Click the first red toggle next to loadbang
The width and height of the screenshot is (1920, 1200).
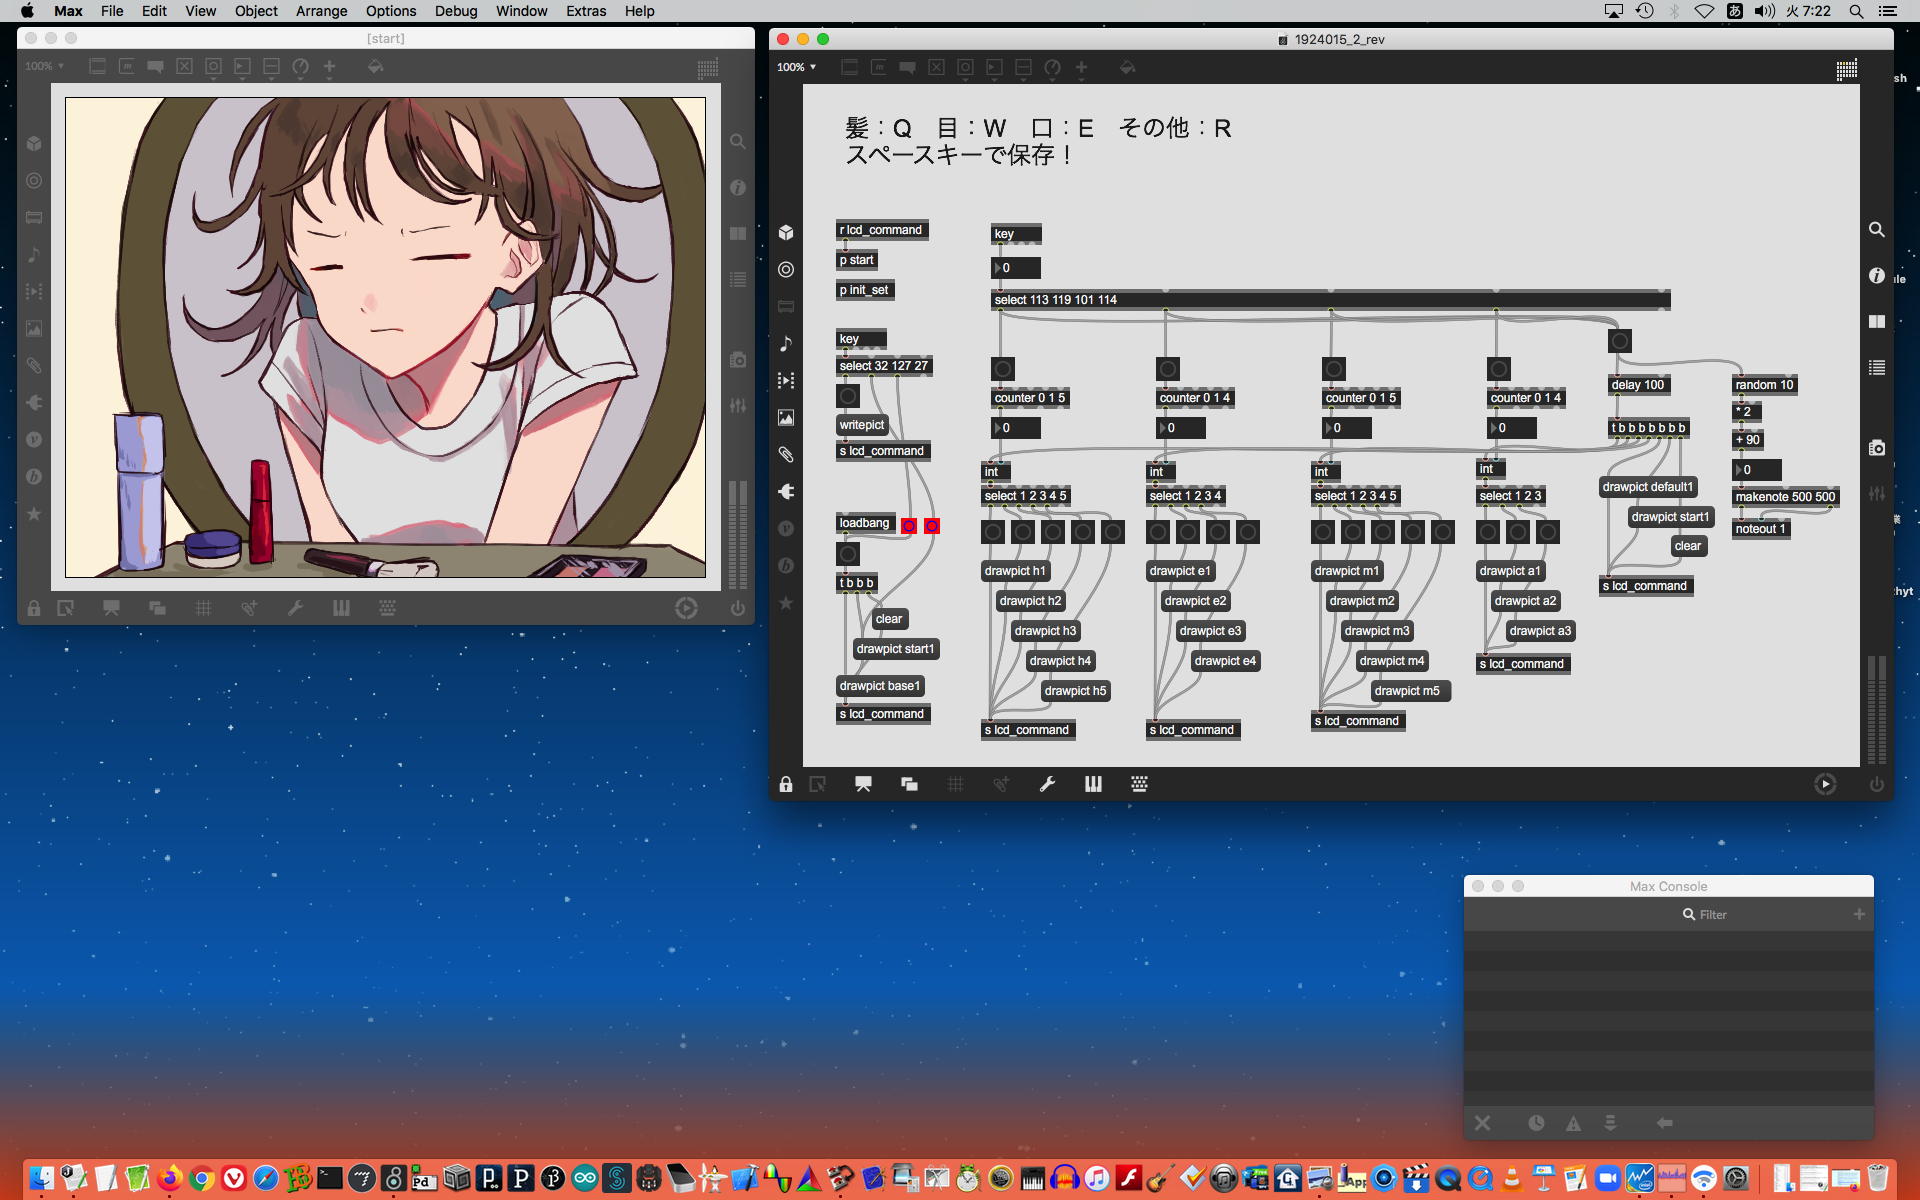[x=908, y=526]
